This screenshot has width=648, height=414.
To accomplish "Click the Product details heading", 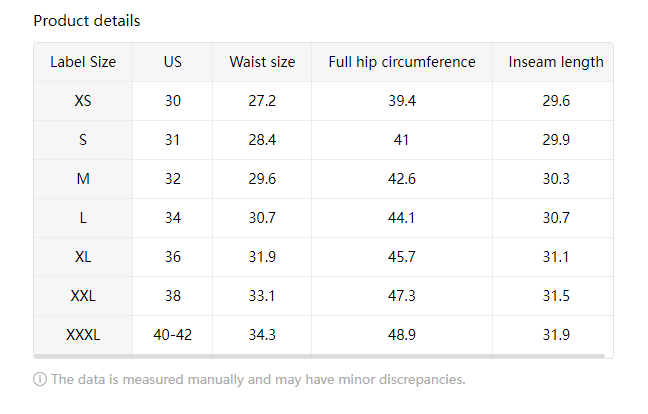I will coord(87,21).
